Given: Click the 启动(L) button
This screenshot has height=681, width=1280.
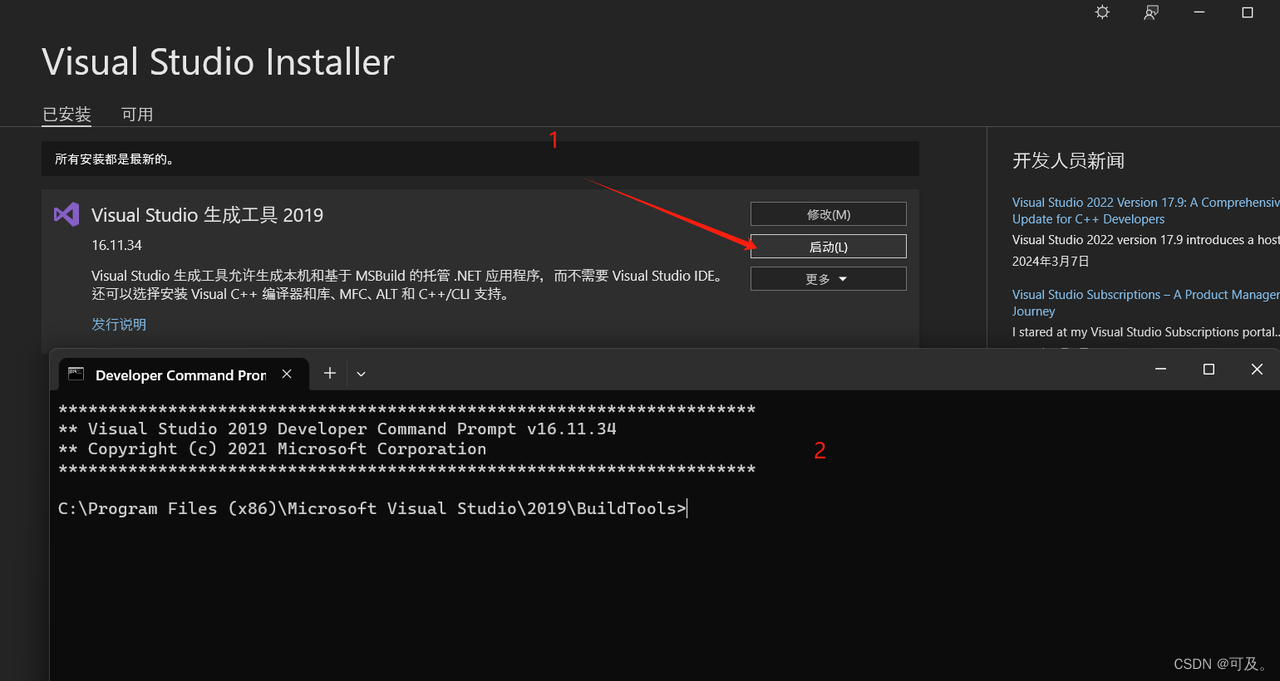Looking at the screenshot, I should (x=828, y=247).
